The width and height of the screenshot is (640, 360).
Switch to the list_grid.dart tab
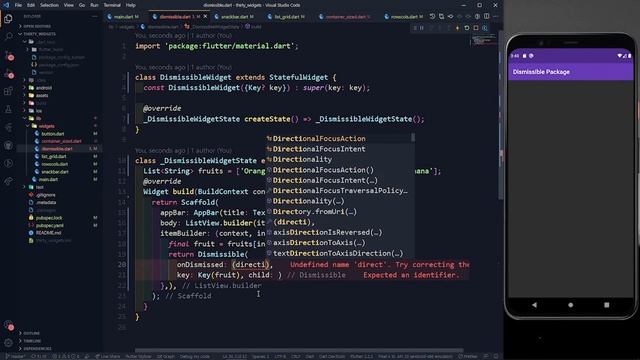point(289,17)
